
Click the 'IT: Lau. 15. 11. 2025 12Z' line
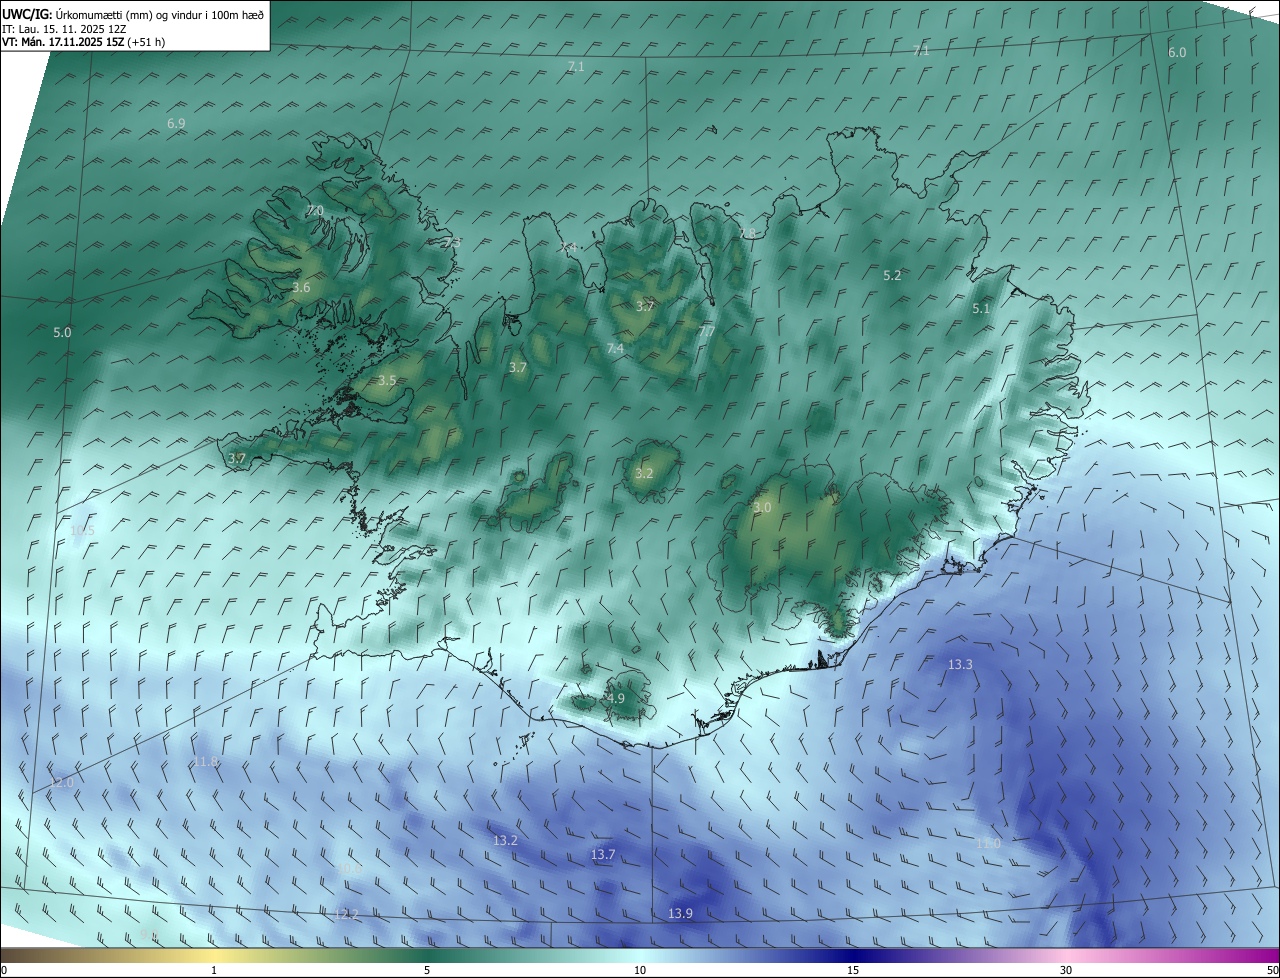point(64,29)
